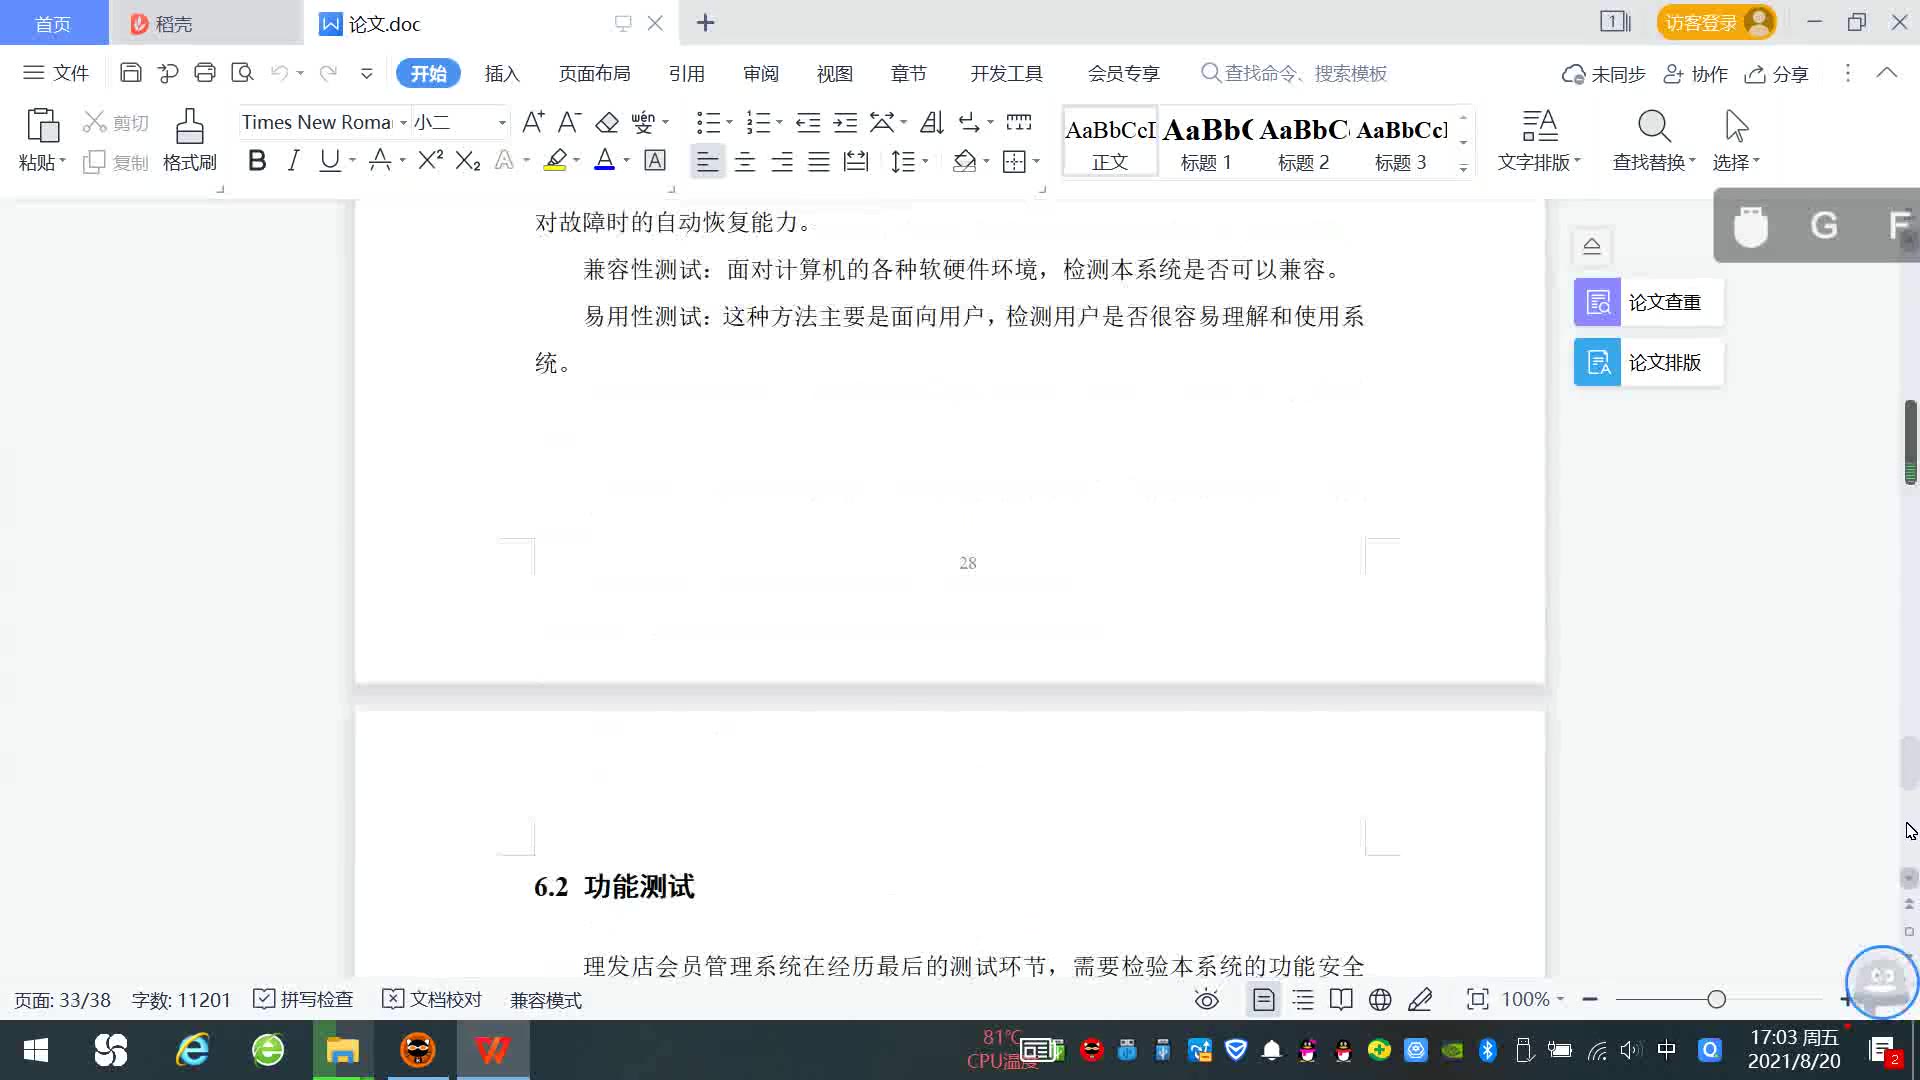1920x1080 pixels.
Task: Toggle bold formatting button
Action: (x=257, y=161)
